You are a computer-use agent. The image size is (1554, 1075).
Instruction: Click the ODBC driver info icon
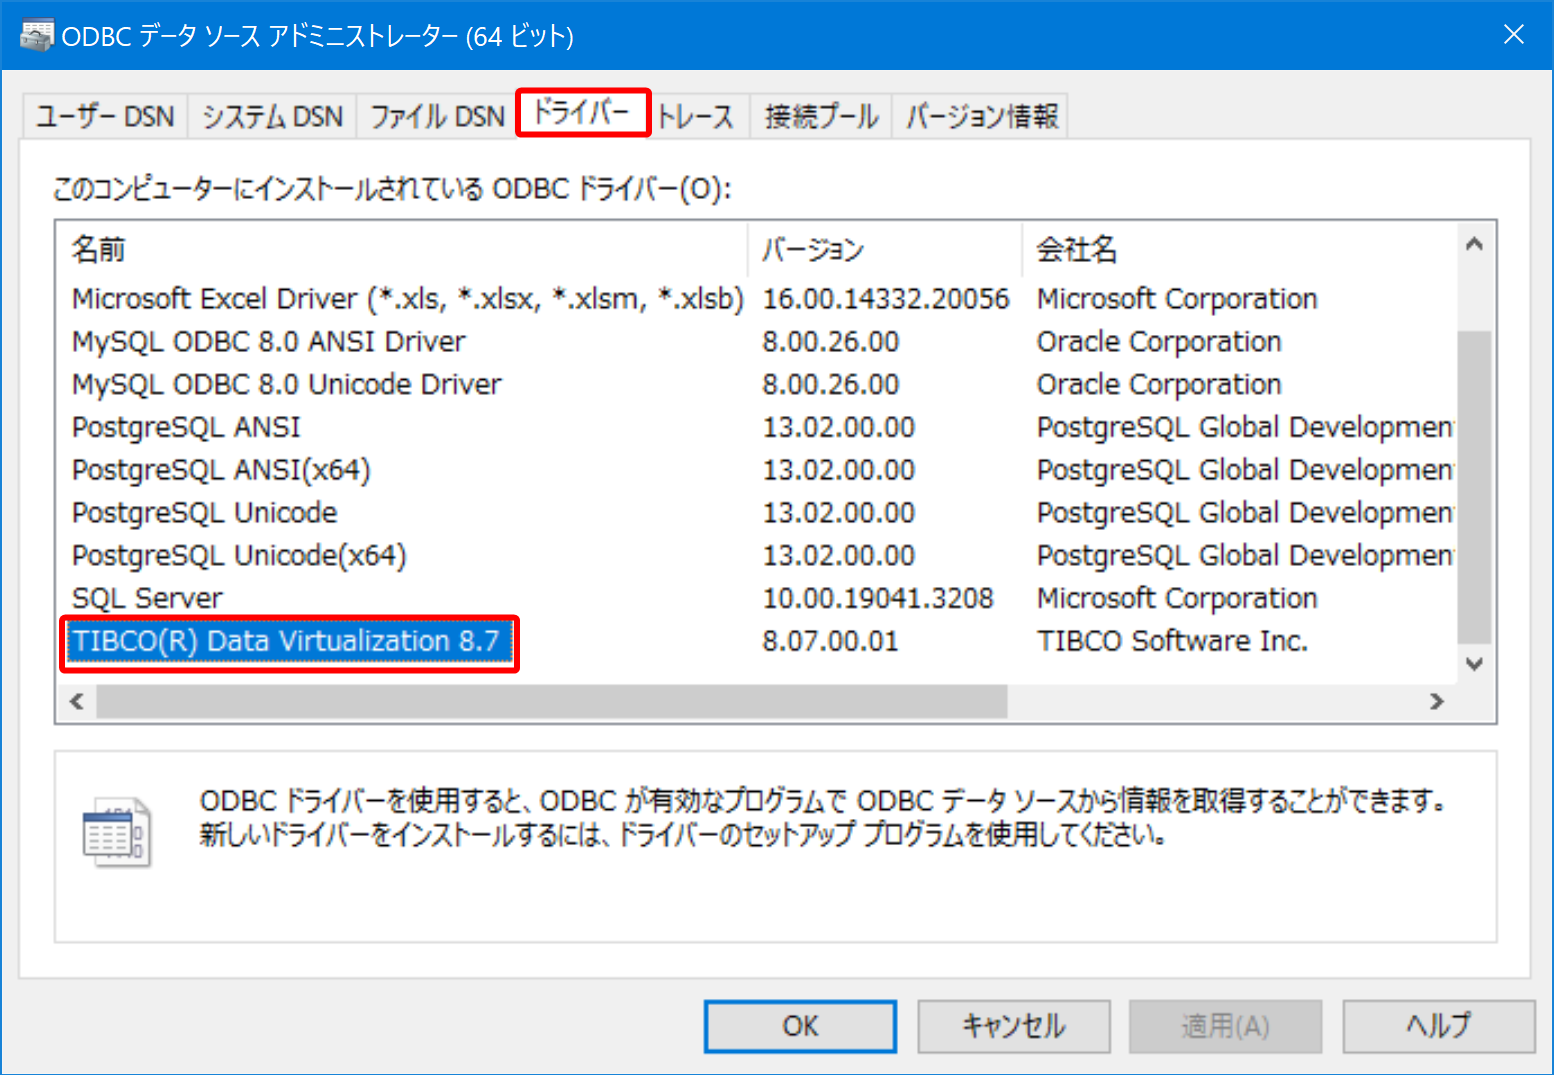pos(116,832)
